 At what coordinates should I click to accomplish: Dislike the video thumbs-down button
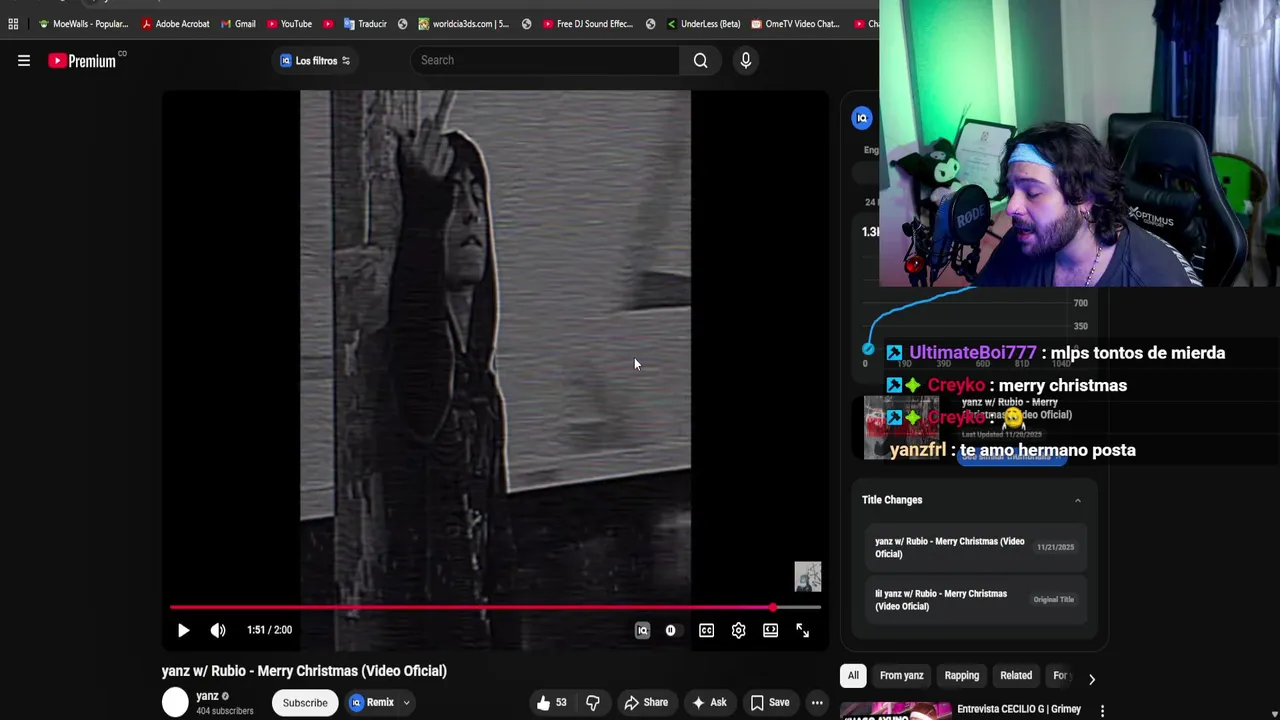(x=593, y=702)
